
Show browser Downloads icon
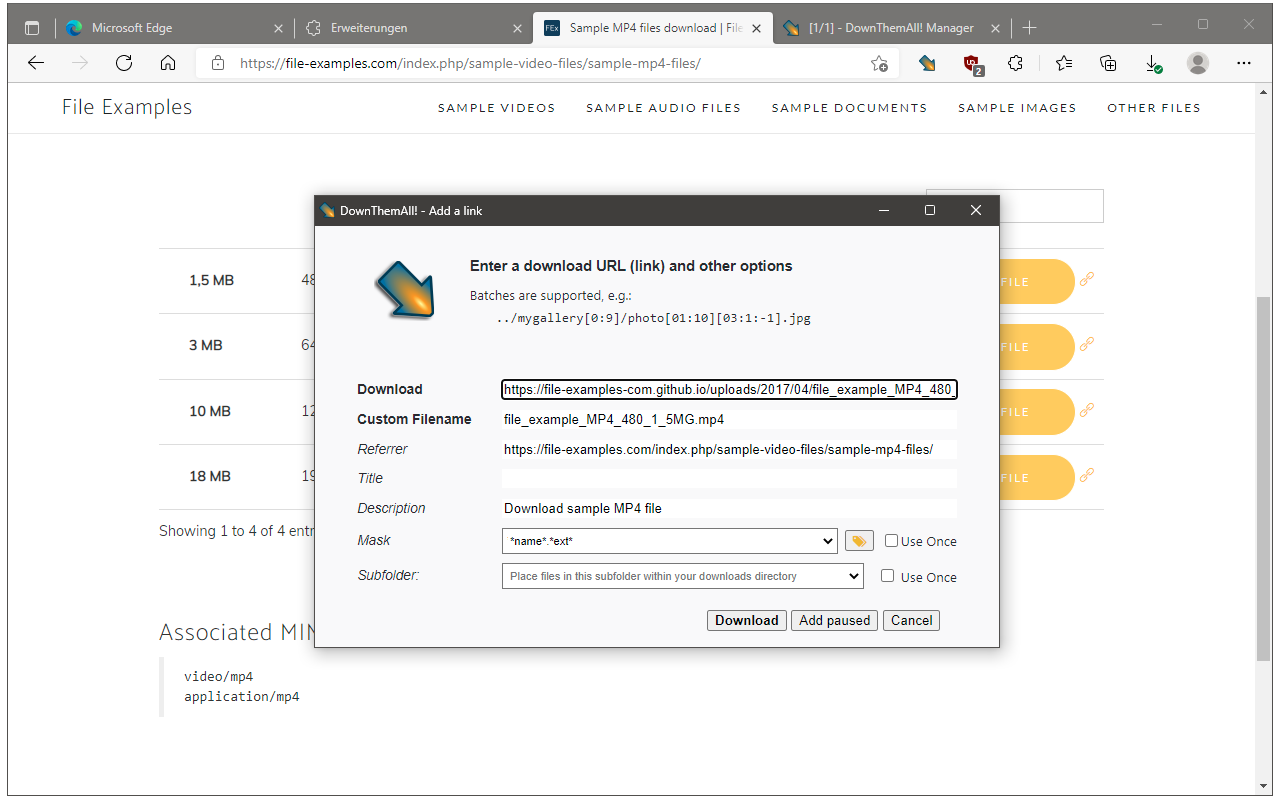tap(1153, 63)
